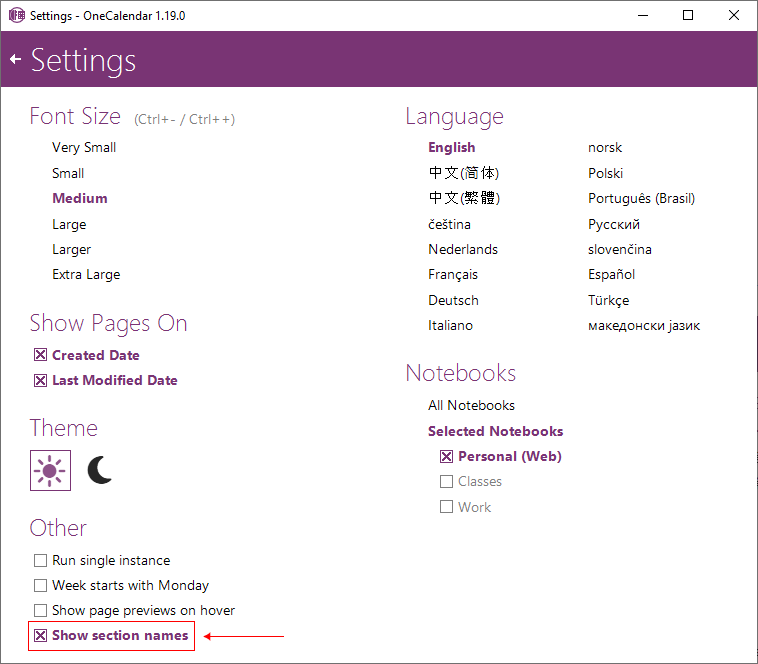Screen dimensions: 758x664
Task: Change language to Deutsch
Action: click(453, 300)
